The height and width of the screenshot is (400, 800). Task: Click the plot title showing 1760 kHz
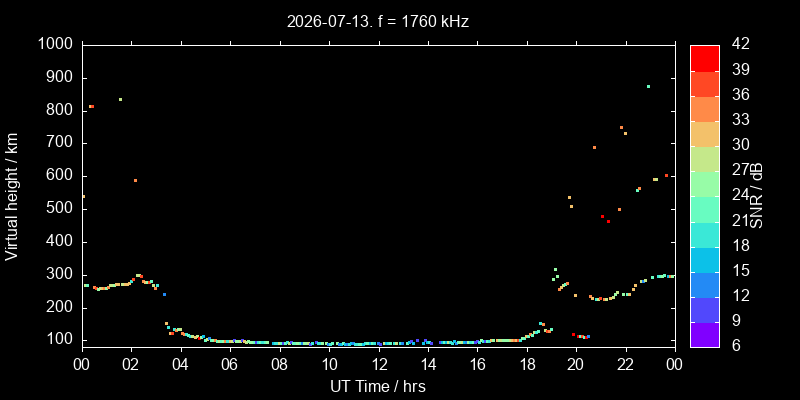coord(378,22)
